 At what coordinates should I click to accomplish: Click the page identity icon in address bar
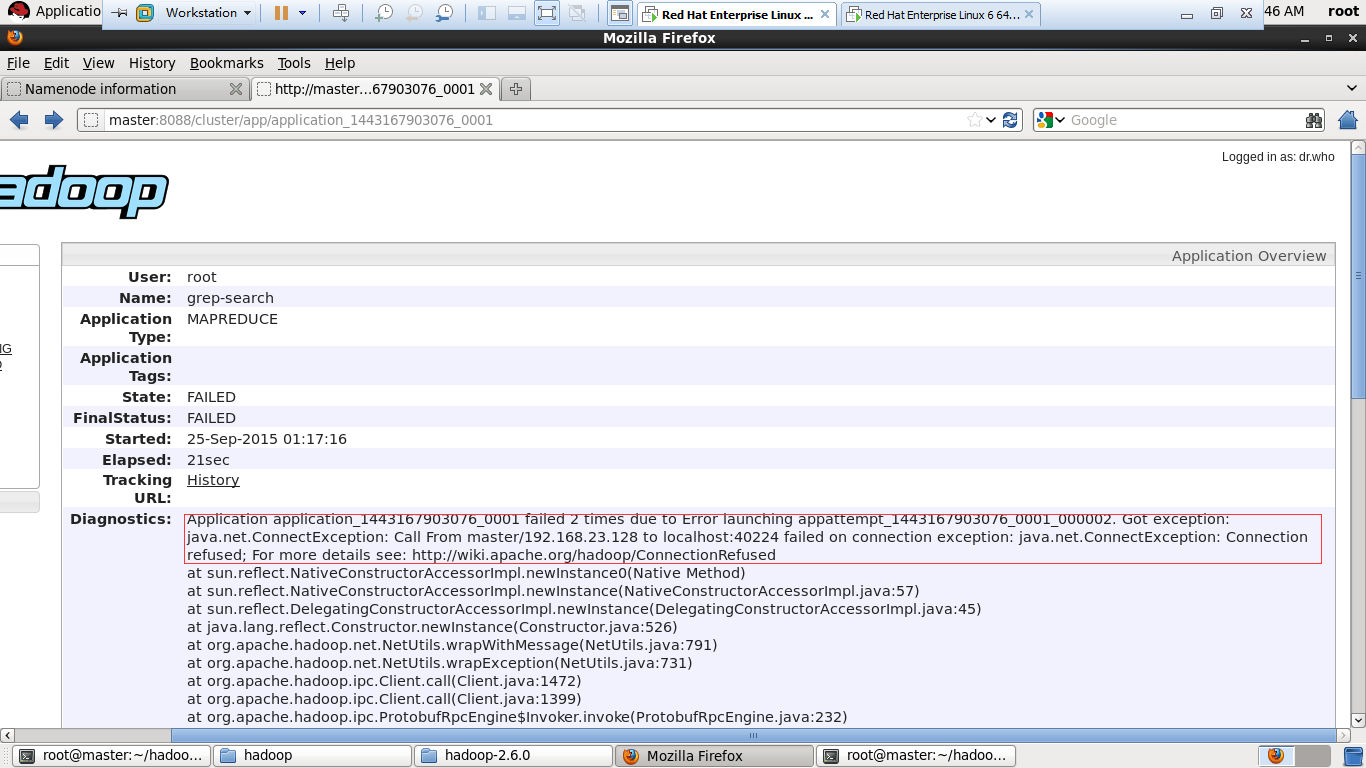coord(91,120)
